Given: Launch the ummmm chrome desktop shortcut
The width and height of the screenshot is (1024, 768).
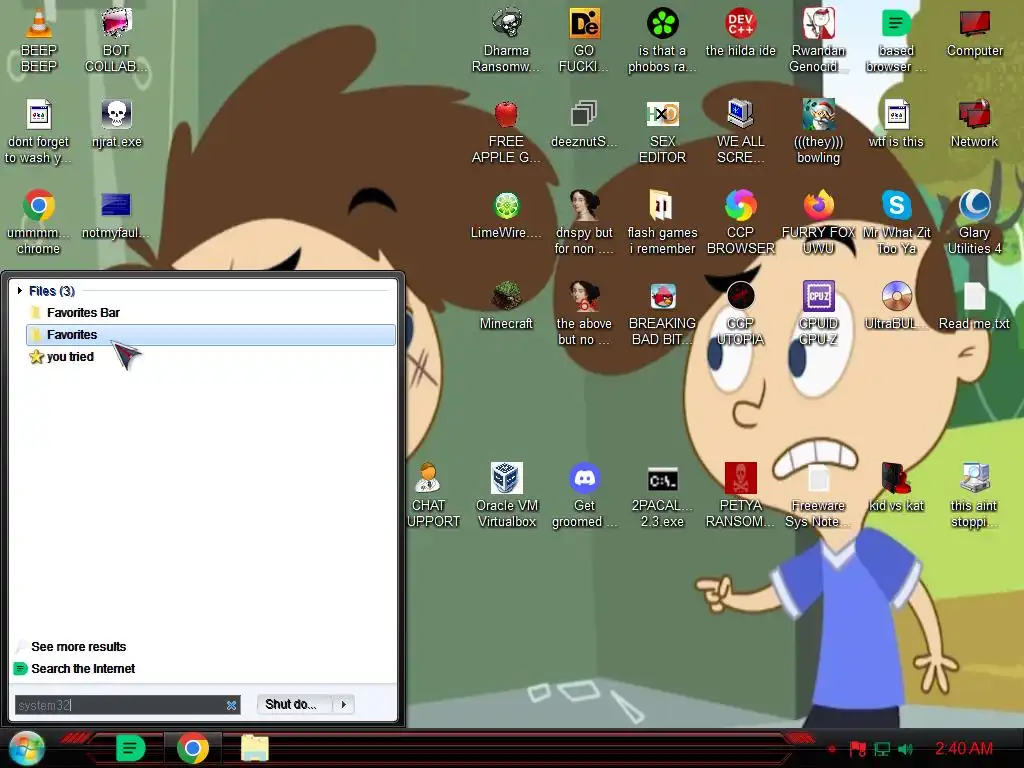Looking at the screenshot, I should click(39, 206).
